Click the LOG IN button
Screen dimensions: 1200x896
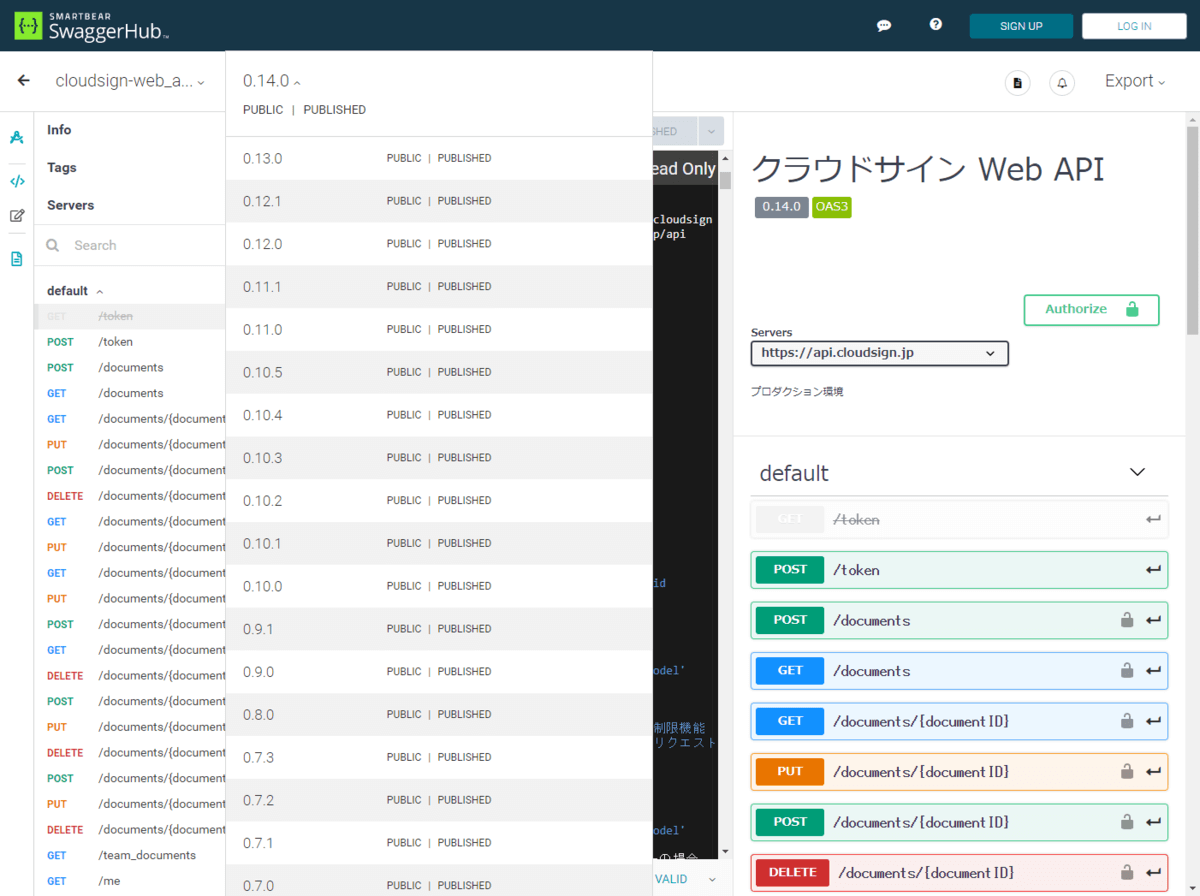[x=1134, y=26]
